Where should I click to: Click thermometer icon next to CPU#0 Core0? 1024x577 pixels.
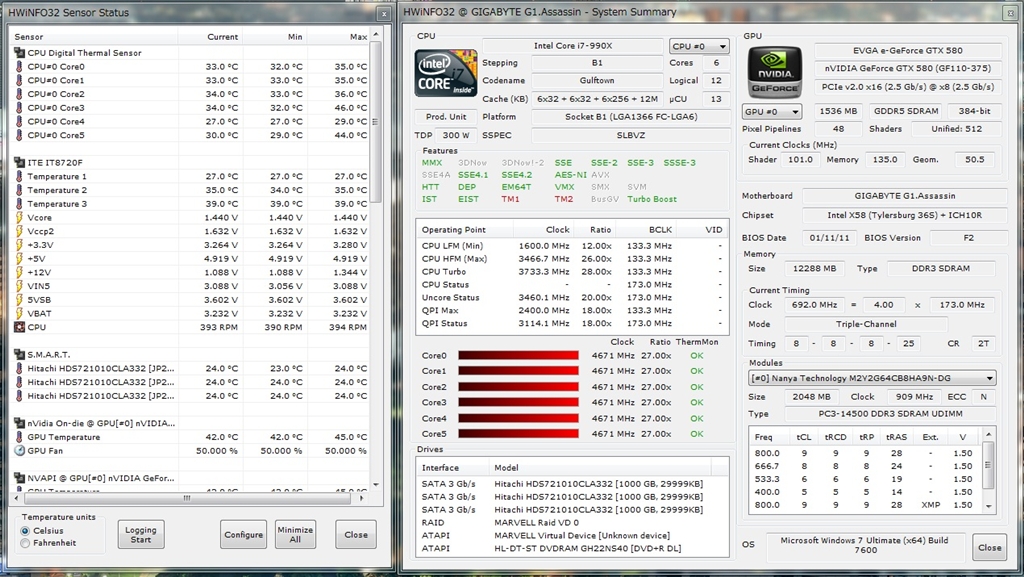[x=19, y=67]
